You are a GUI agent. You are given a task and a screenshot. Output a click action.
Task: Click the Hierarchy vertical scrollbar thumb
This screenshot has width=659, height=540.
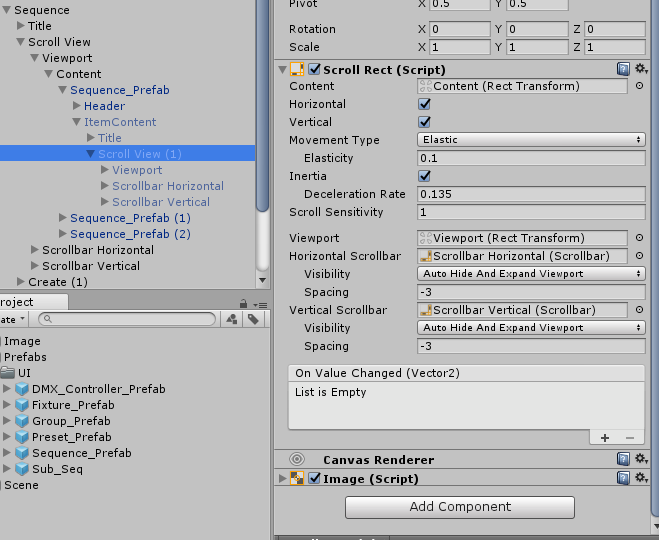click(263, 105)
